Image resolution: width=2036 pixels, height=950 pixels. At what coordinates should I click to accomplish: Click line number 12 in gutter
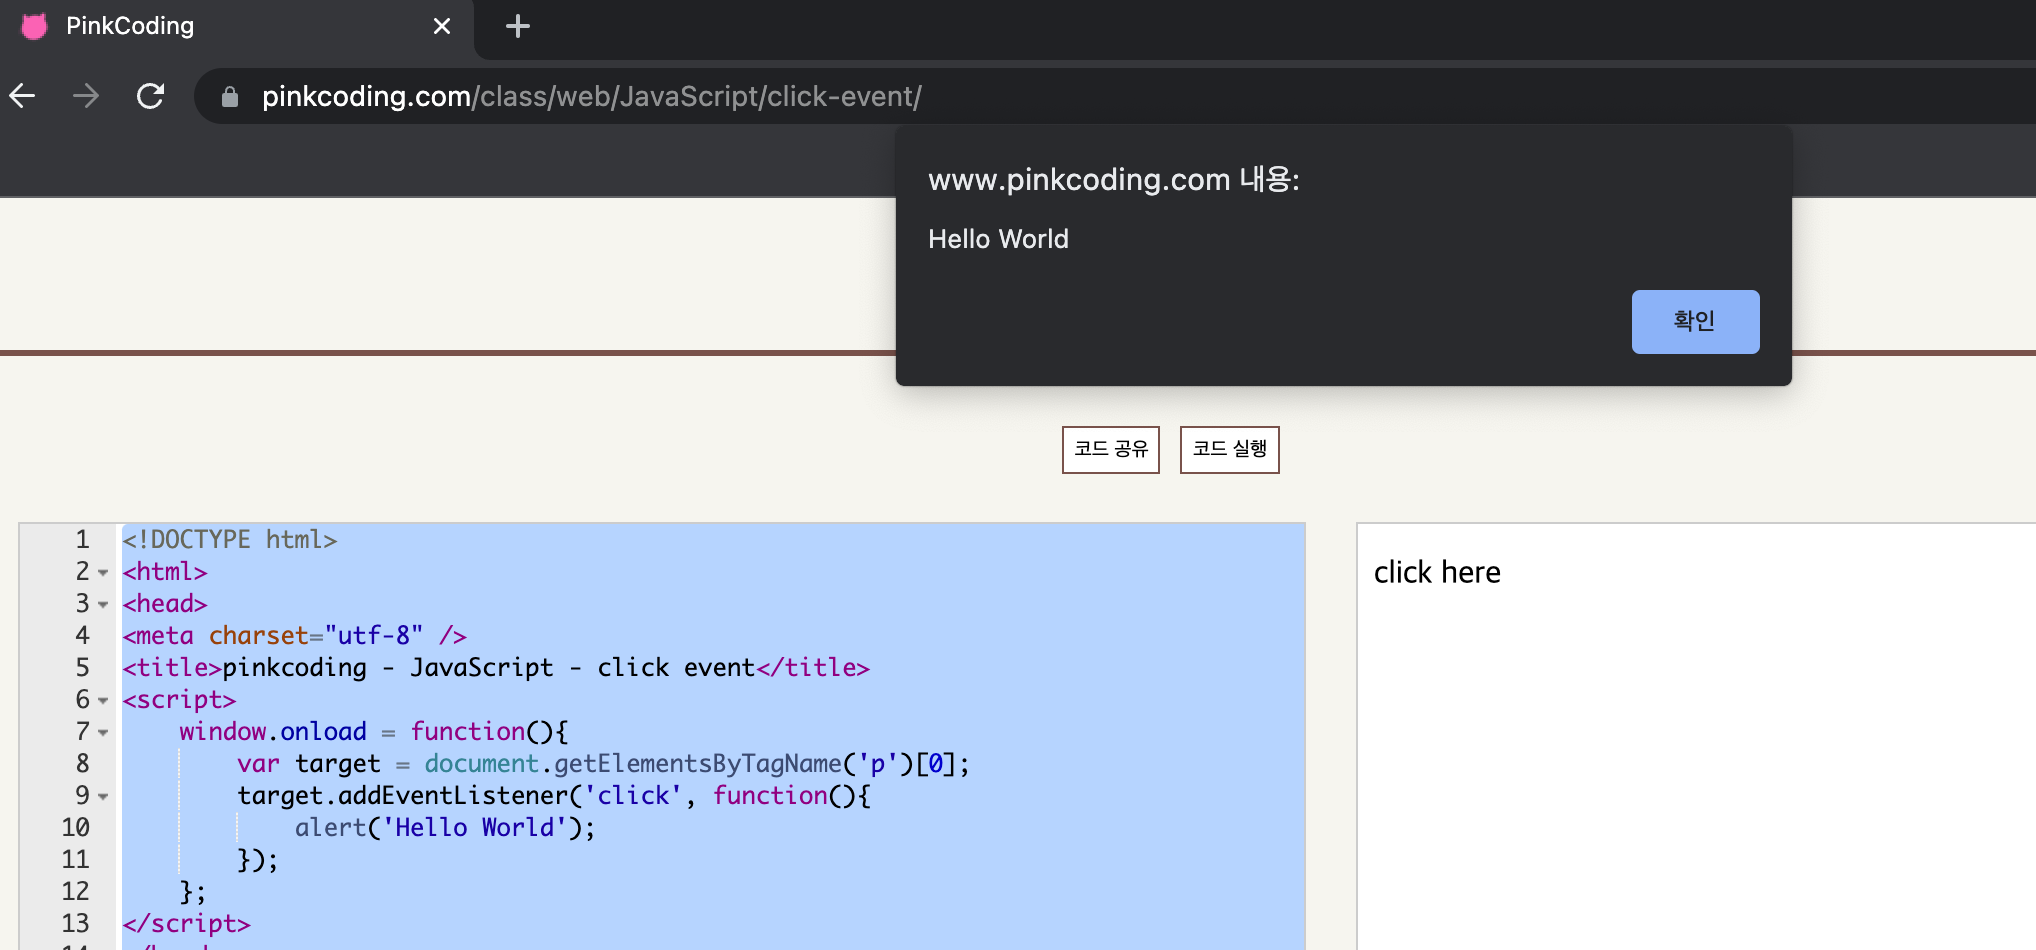pyautogui.click(x=75, y=892)
